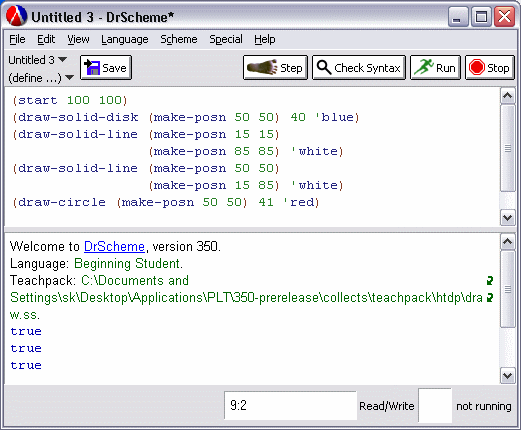
Task: Run Check Syntax
Action: tap(359, 68)
